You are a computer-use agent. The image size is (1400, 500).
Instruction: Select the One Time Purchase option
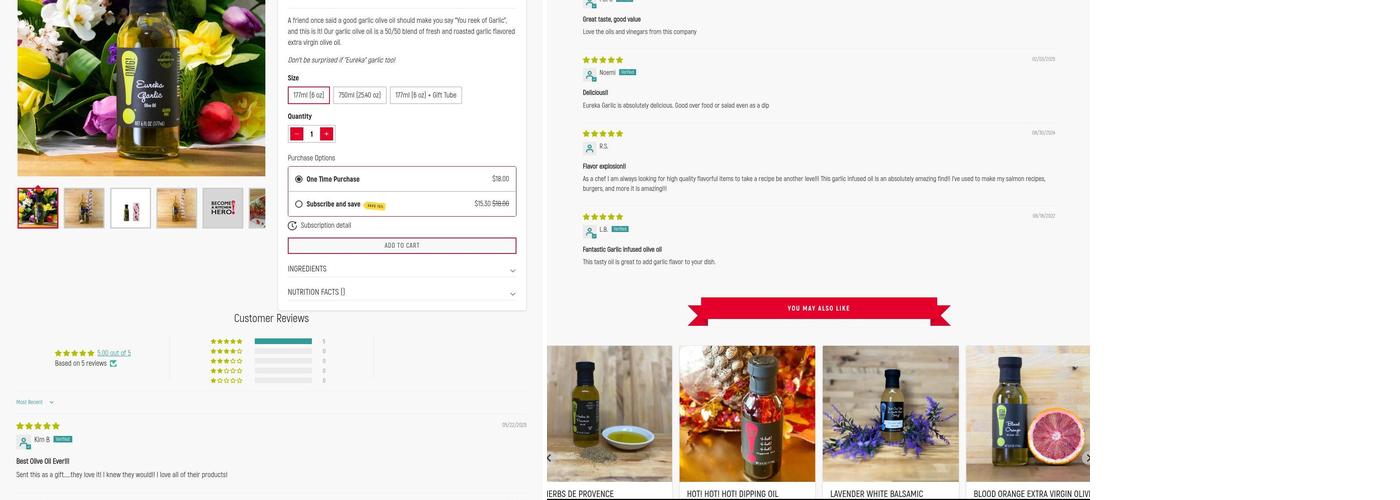(x=299, y=179)
